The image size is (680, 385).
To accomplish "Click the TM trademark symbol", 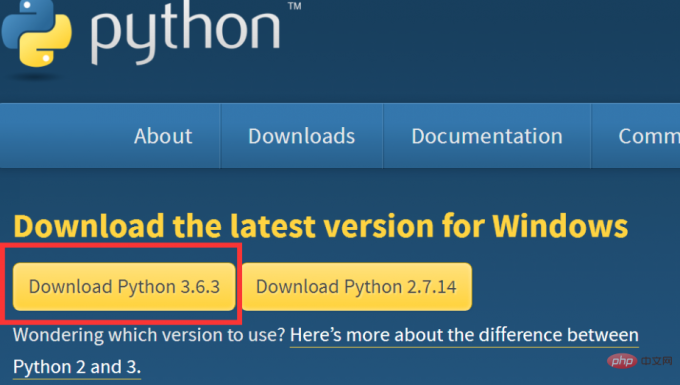I will pos(294,6).
